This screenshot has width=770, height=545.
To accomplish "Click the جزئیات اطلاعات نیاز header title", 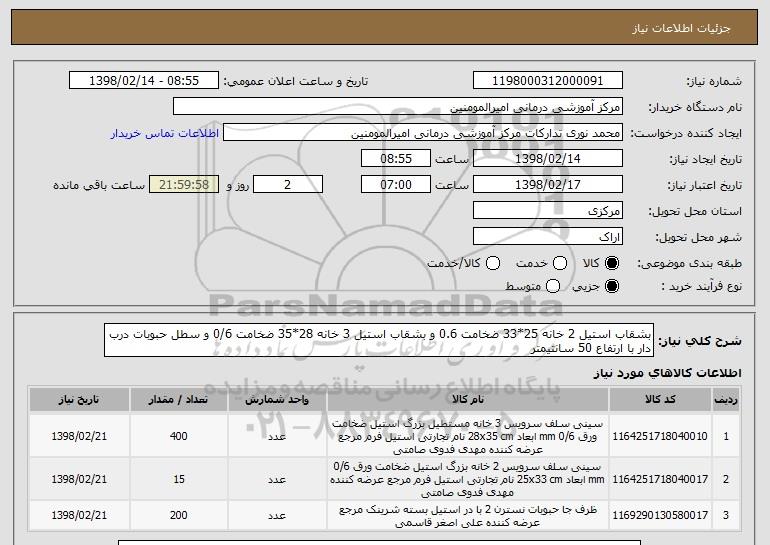I will (x=681, y=28).
